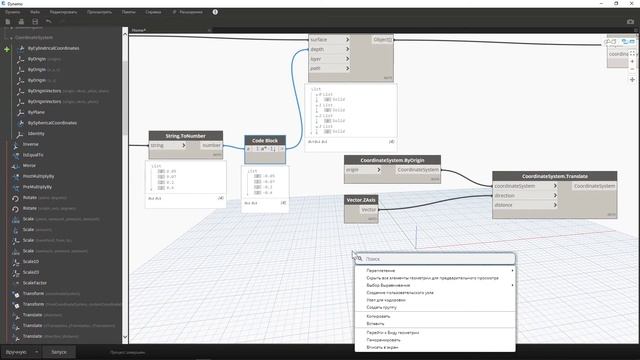Open the Файл menu
Screen dimensions: 640x360
click(35, 12)
